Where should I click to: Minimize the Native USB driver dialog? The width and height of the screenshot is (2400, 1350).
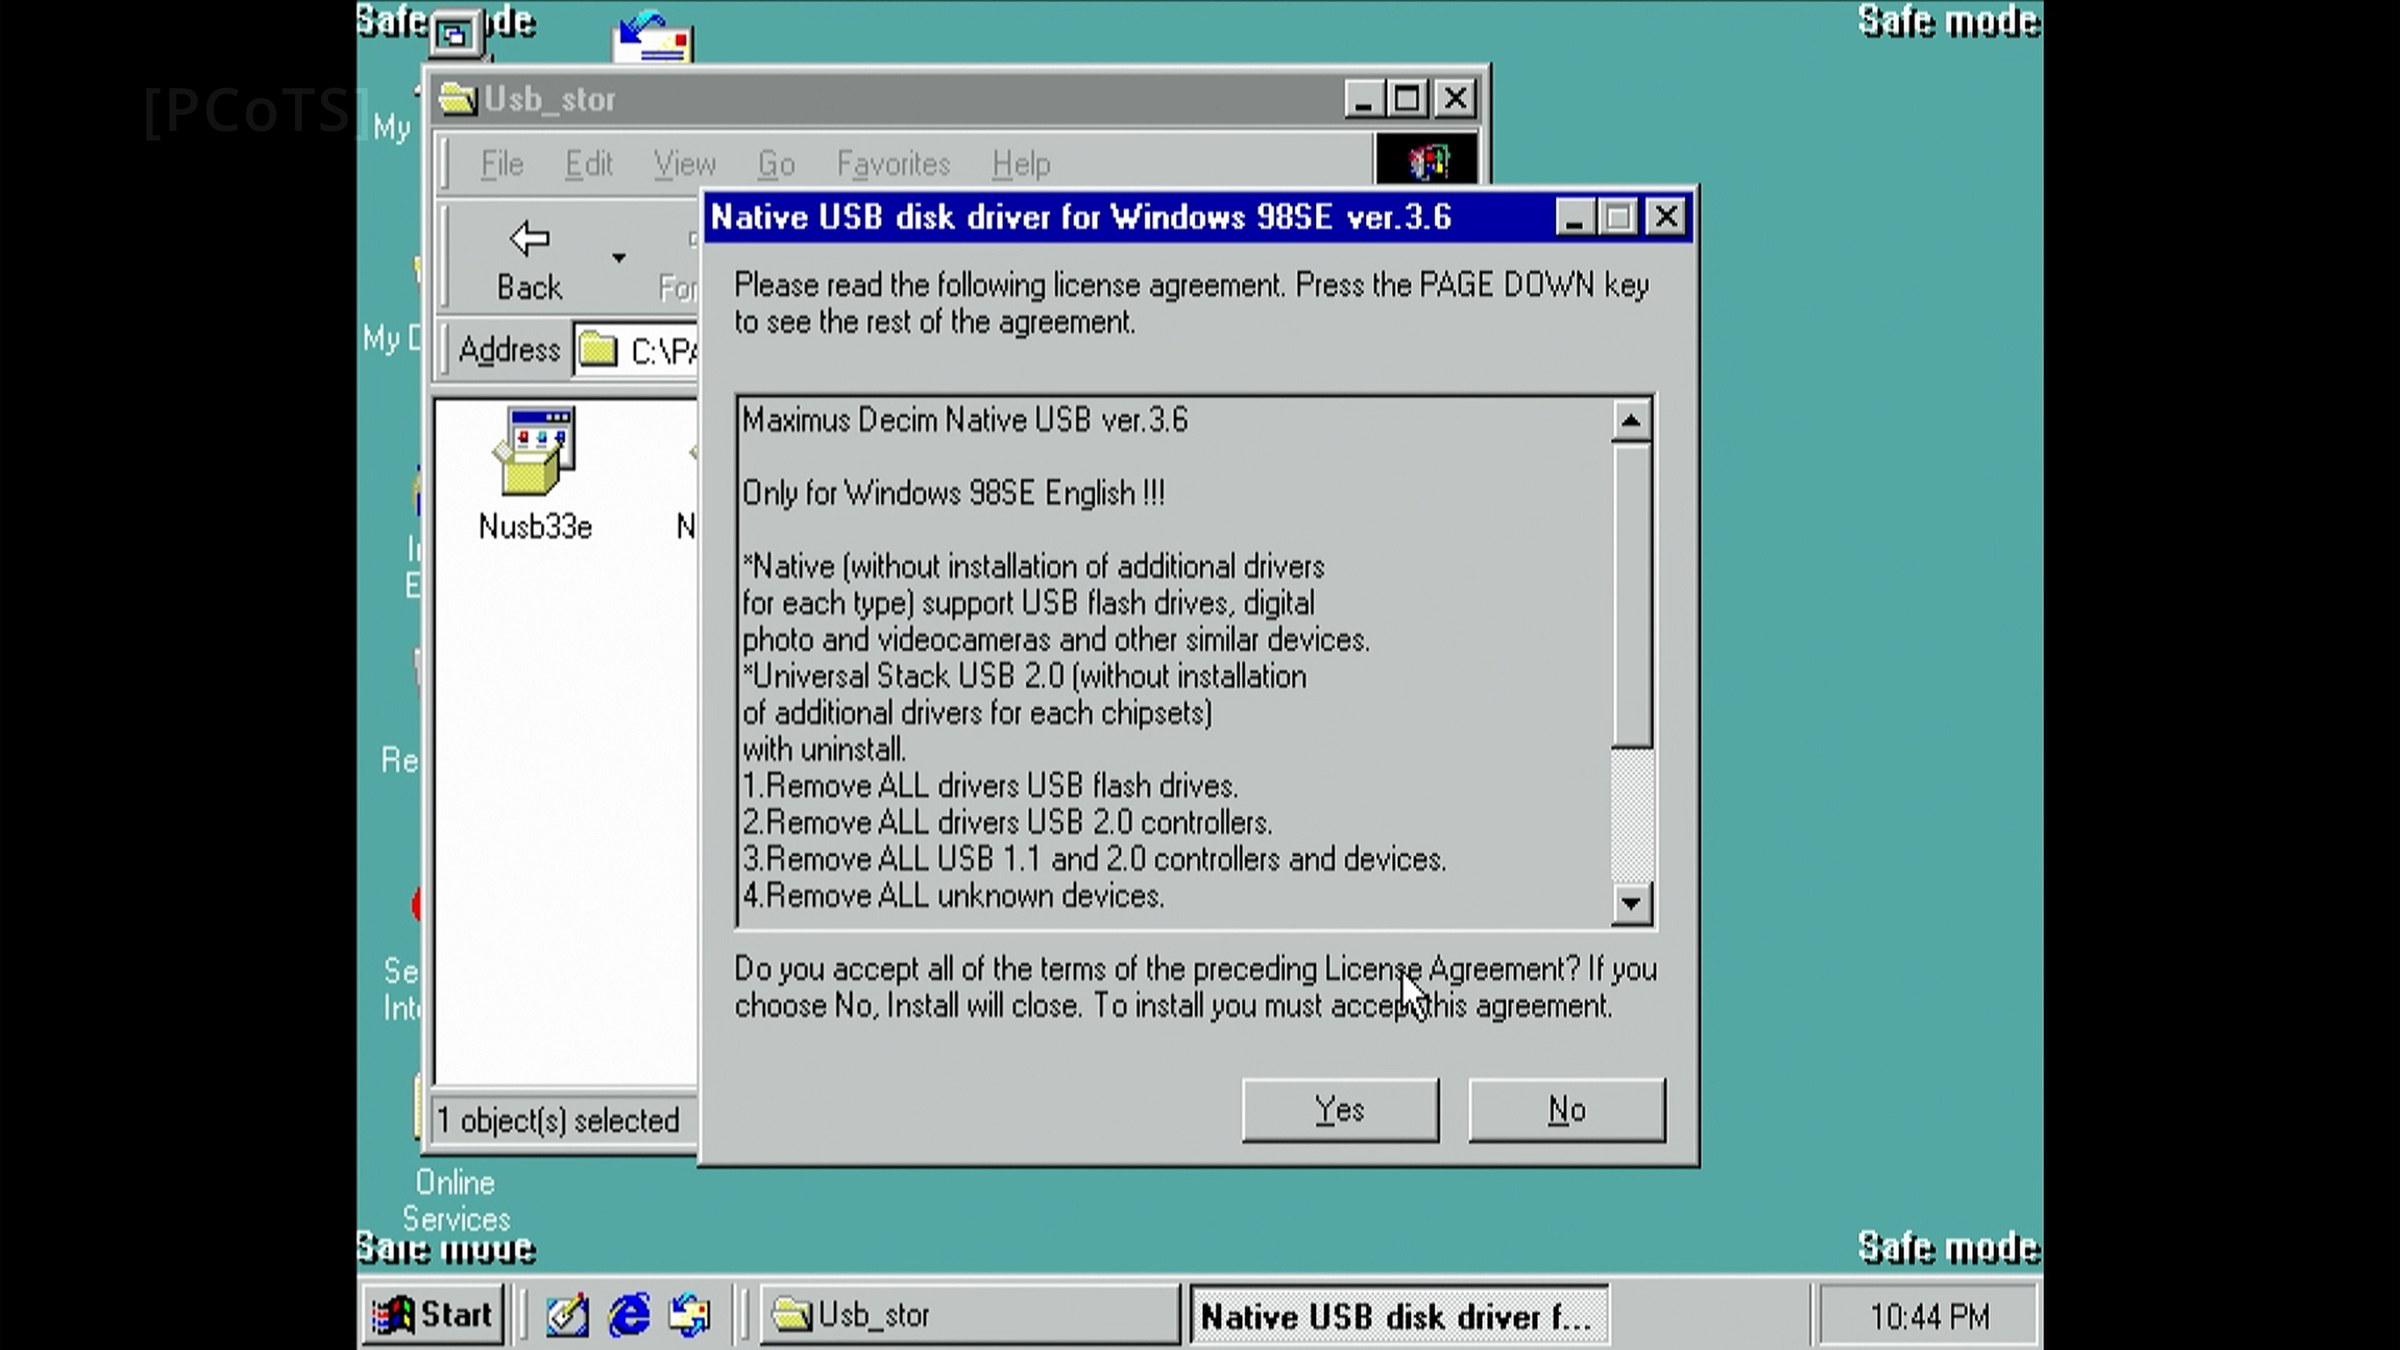(1574, 218)
